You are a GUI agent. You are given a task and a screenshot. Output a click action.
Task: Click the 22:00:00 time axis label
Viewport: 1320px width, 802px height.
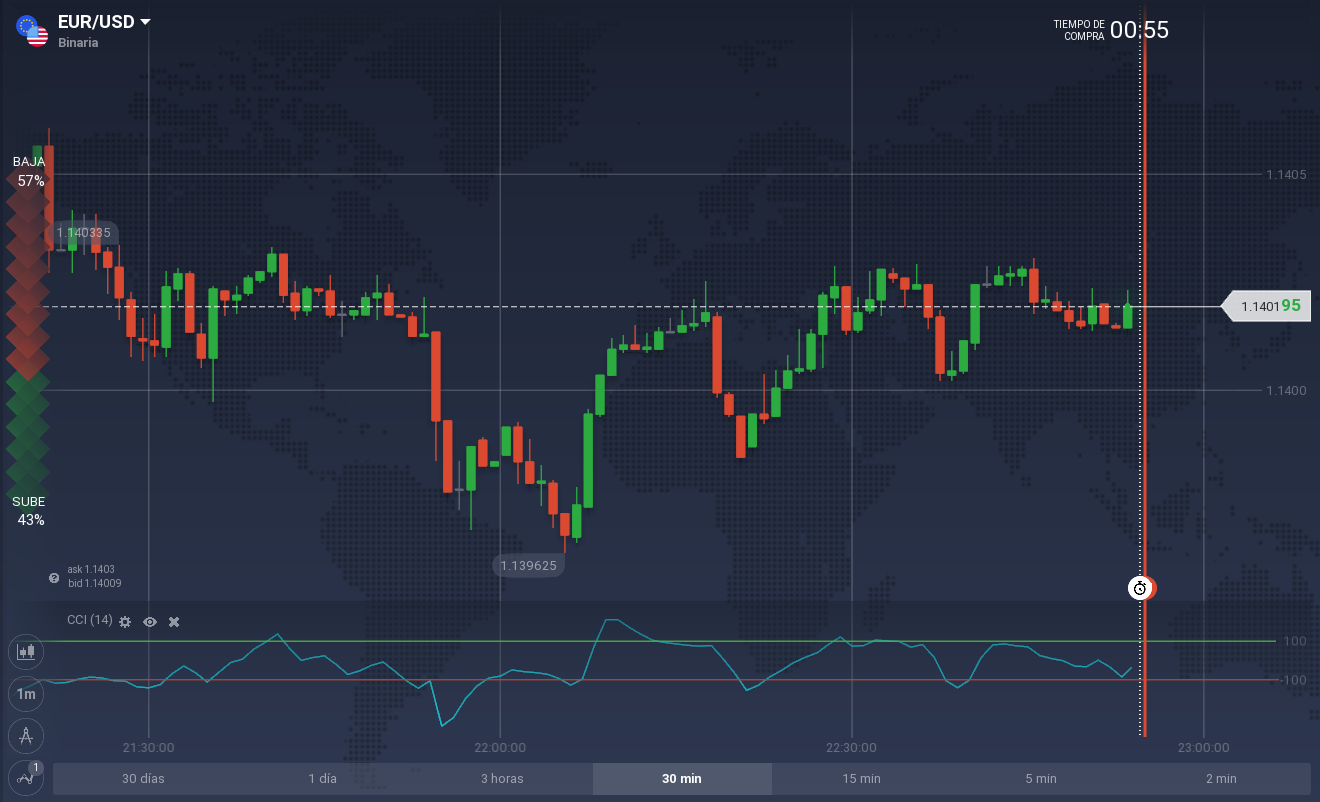pyautogui.click(x=500, y=747)
